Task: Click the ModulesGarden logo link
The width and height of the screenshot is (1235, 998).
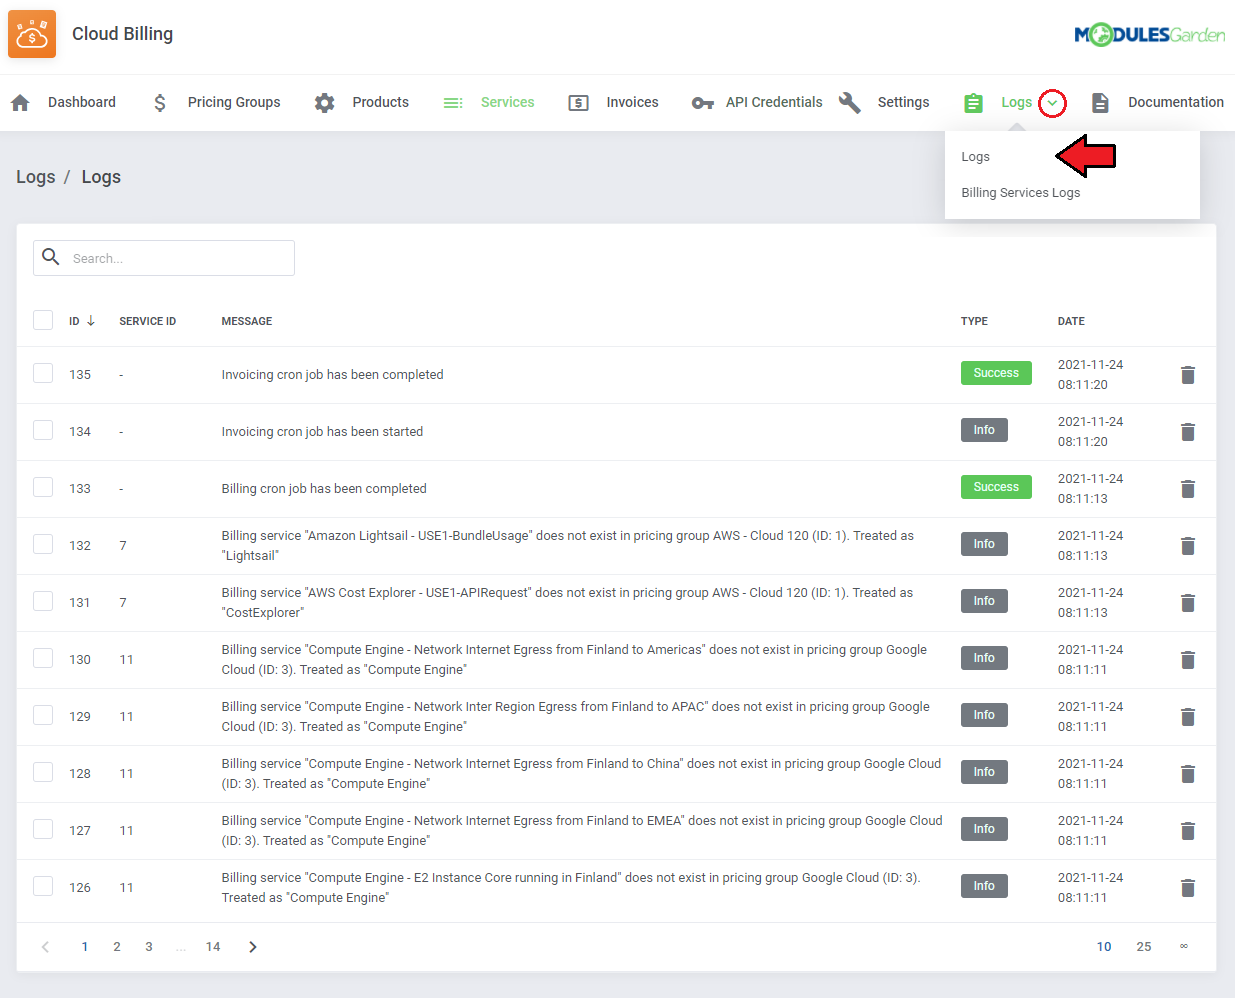Action: coord(1150,35)
